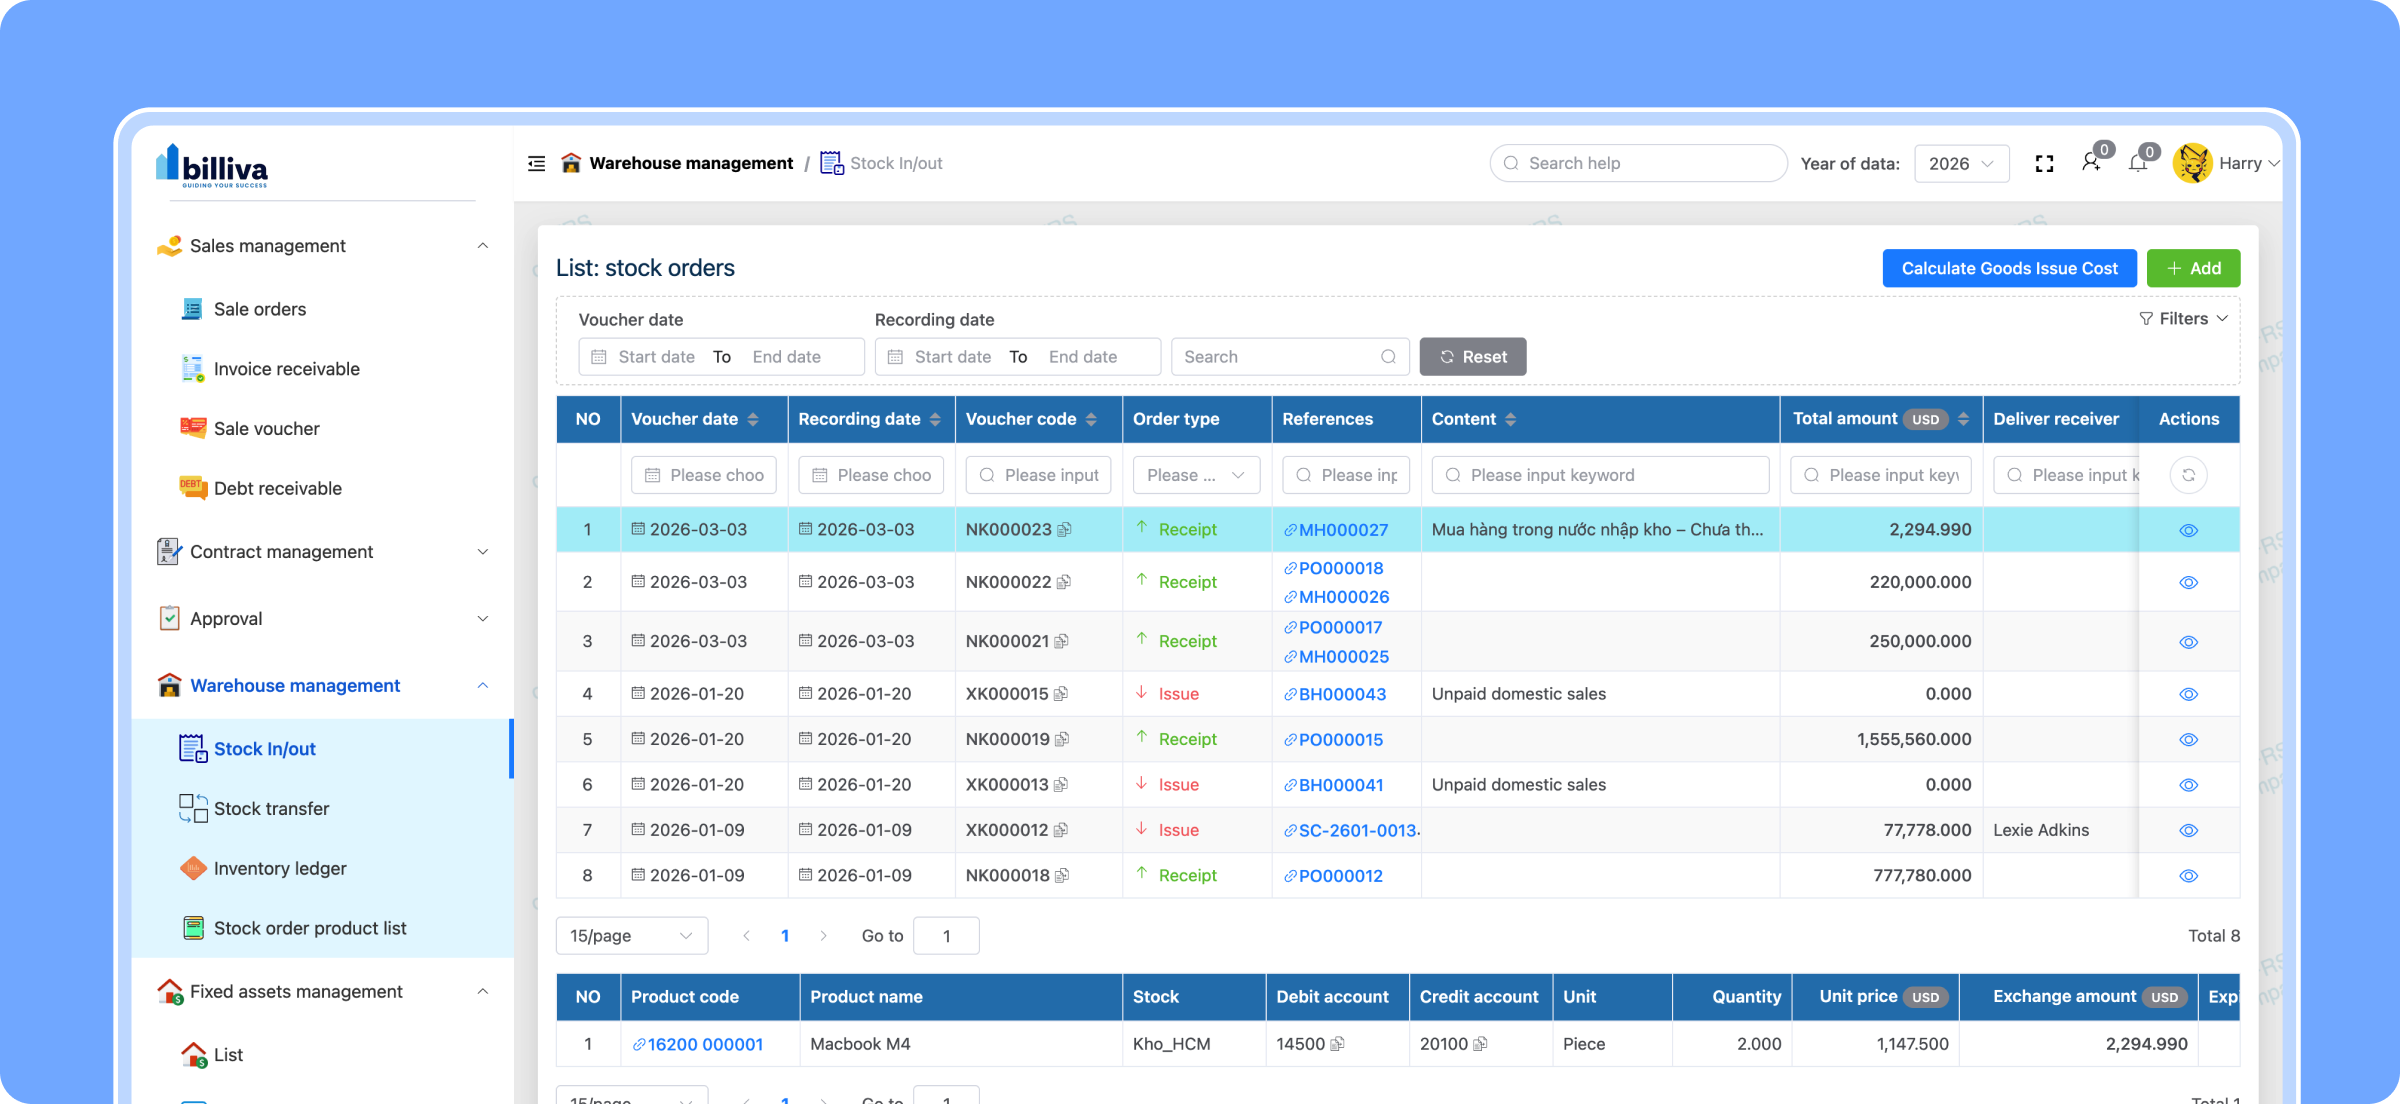This screenshot has width=2400, height=1104.
Task: View details eye icon for row XK000015
Action: click(x=2188, y=694)
